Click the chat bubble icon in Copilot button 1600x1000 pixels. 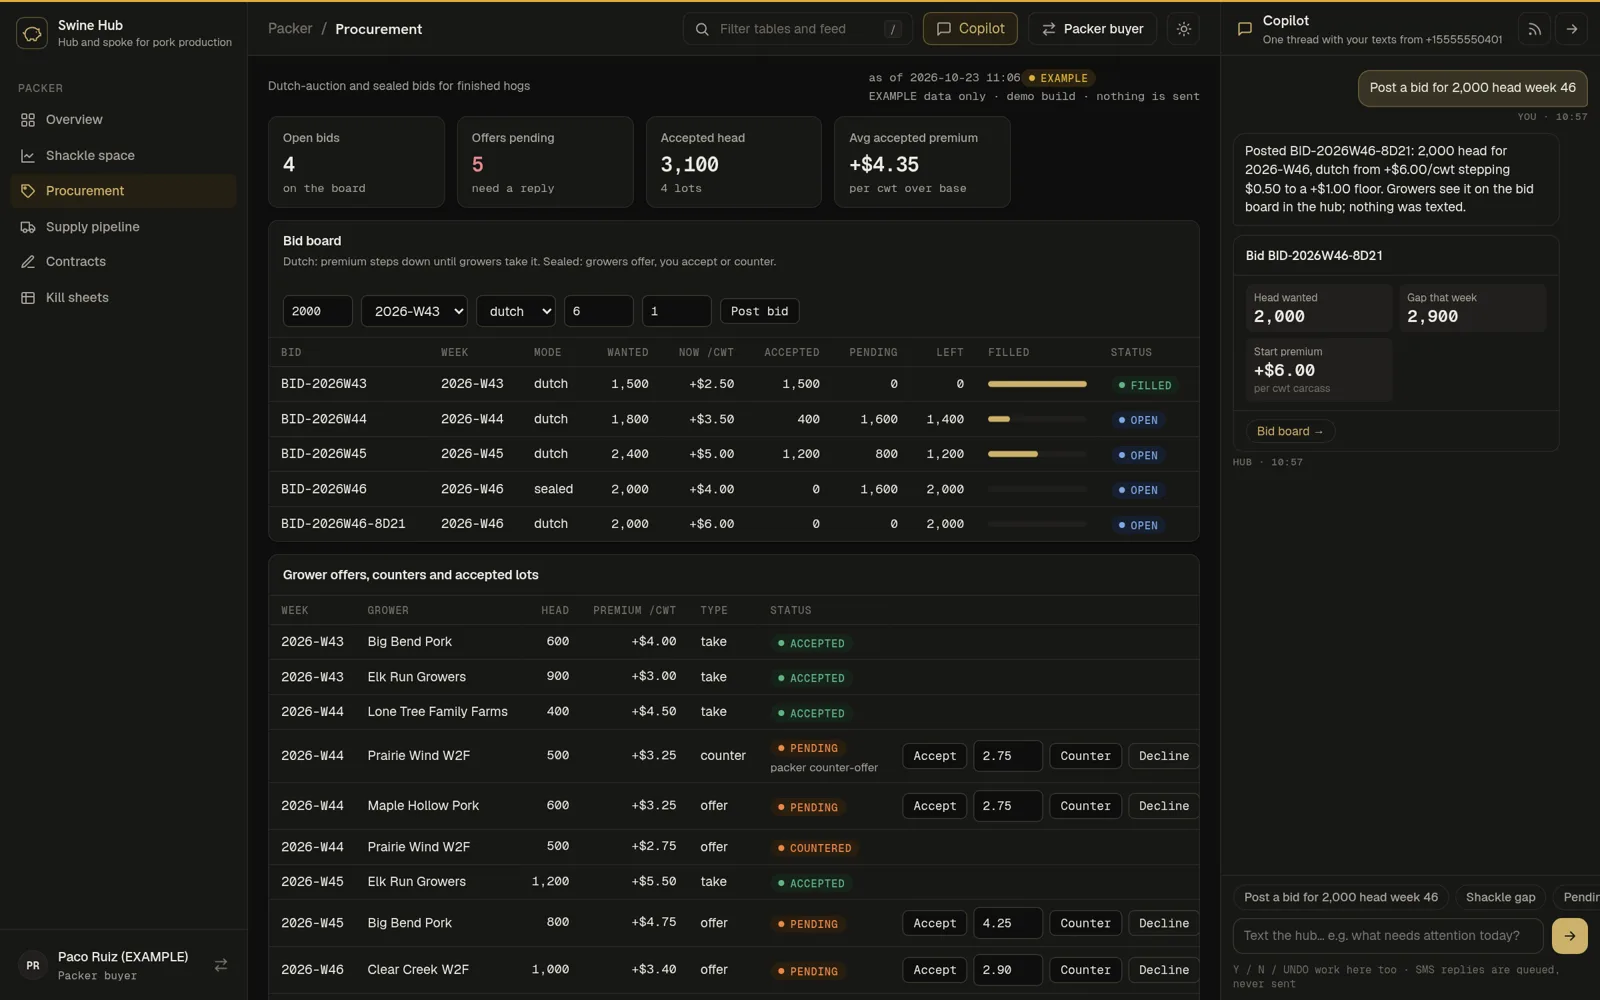(943, 29)
